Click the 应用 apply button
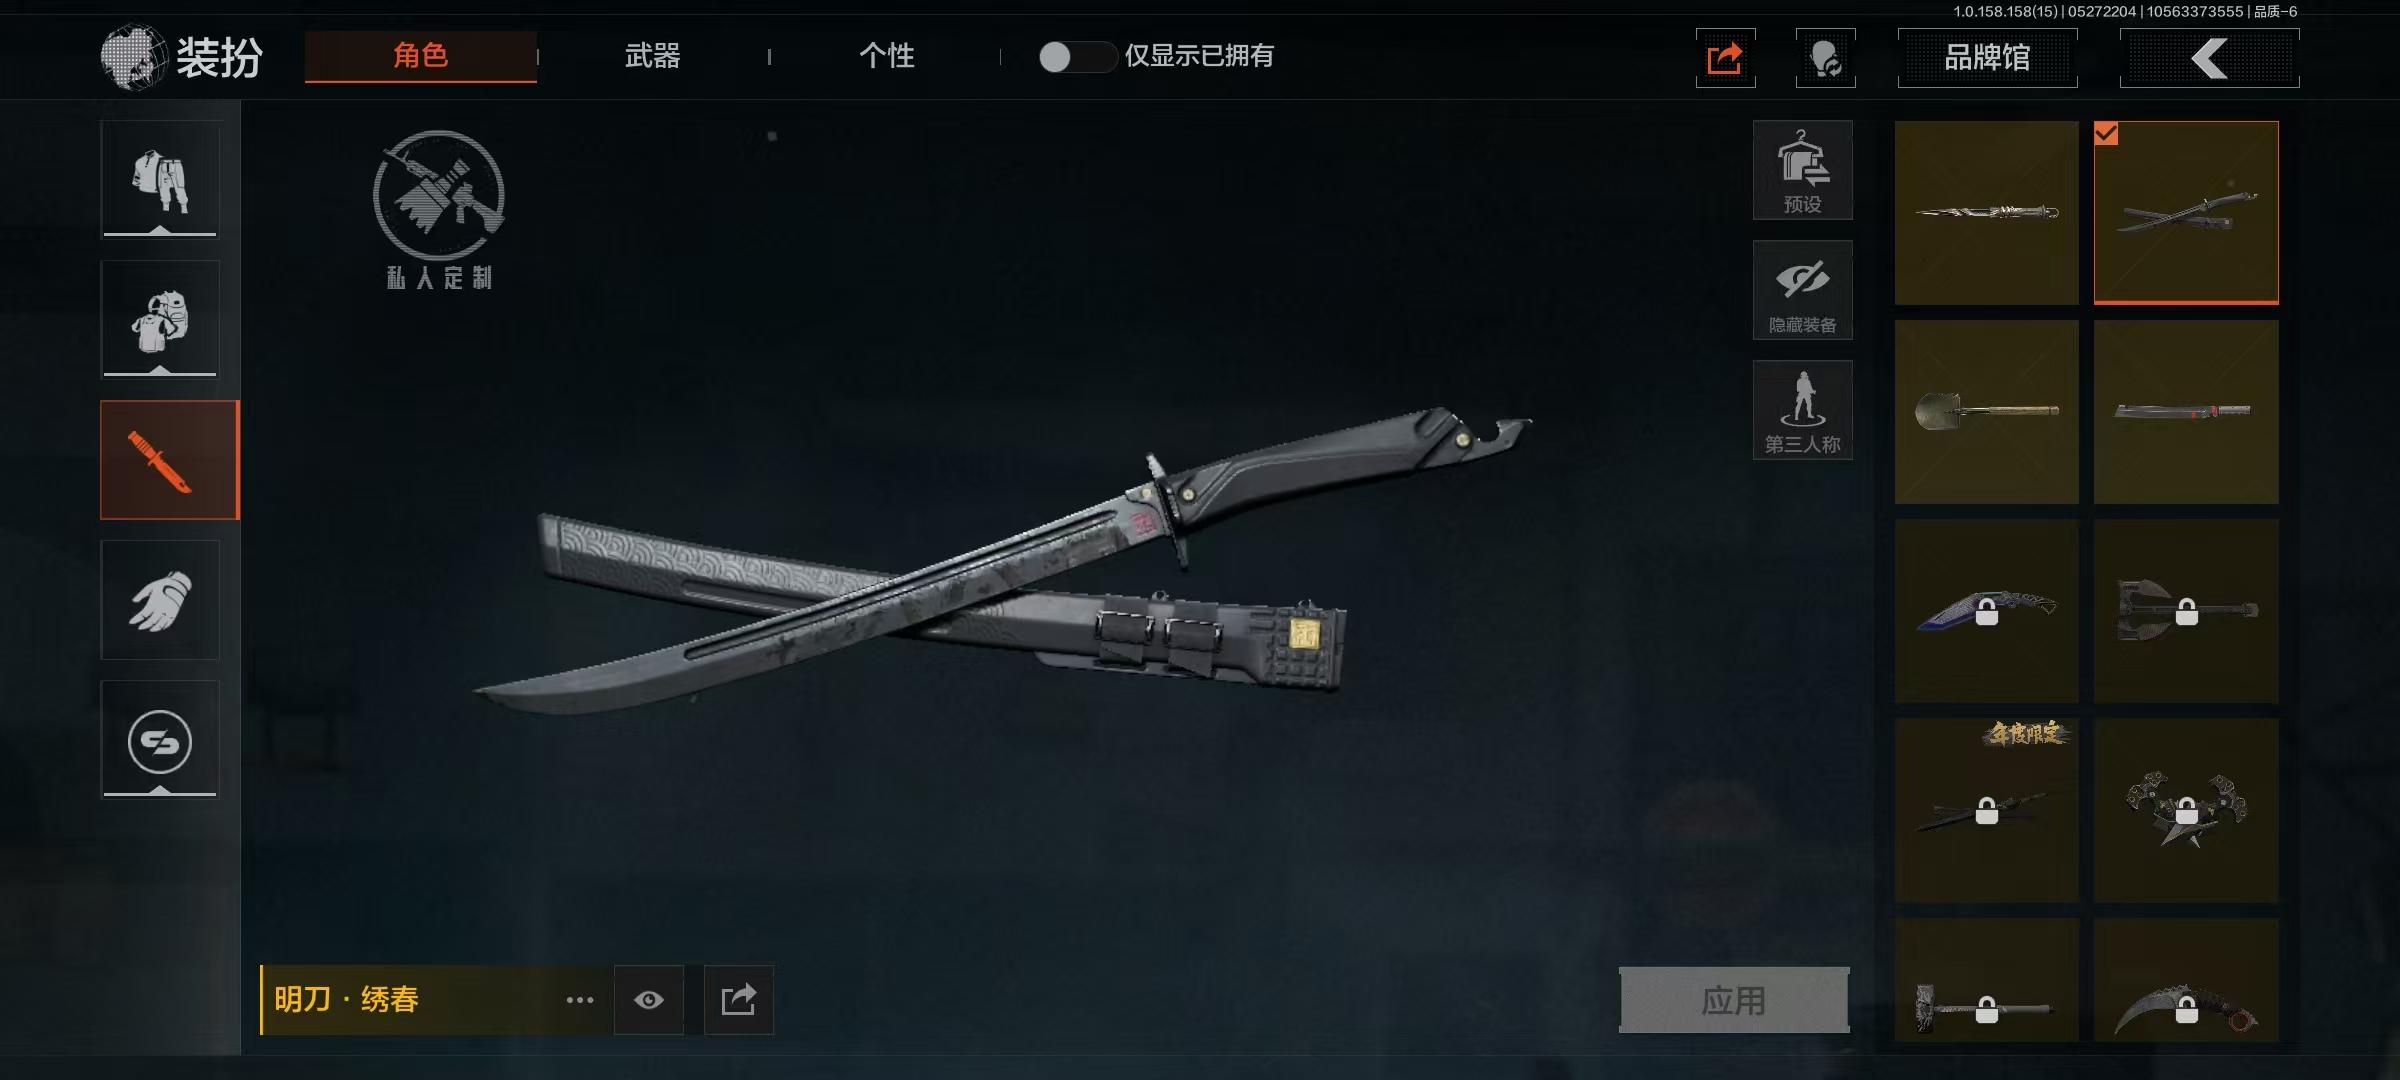Screen dimensions: 2400x1080 (x=1734, y=1000)
